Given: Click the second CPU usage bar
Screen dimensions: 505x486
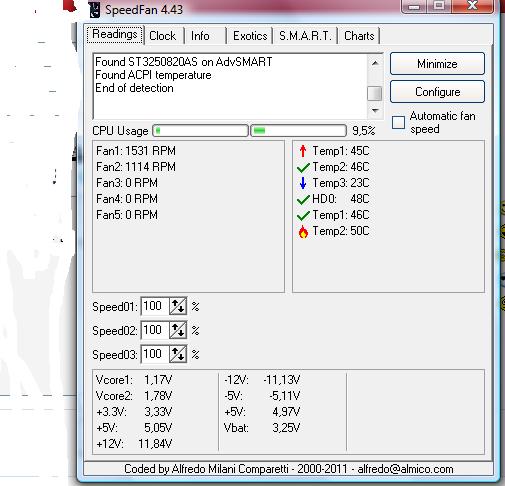Looking at the screenshot, I should [298, 131].
